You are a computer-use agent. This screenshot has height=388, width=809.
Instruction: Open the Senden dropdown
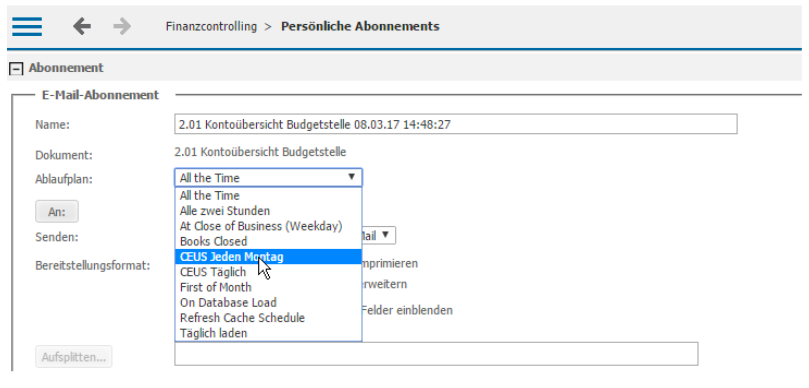tap(379, 235)
